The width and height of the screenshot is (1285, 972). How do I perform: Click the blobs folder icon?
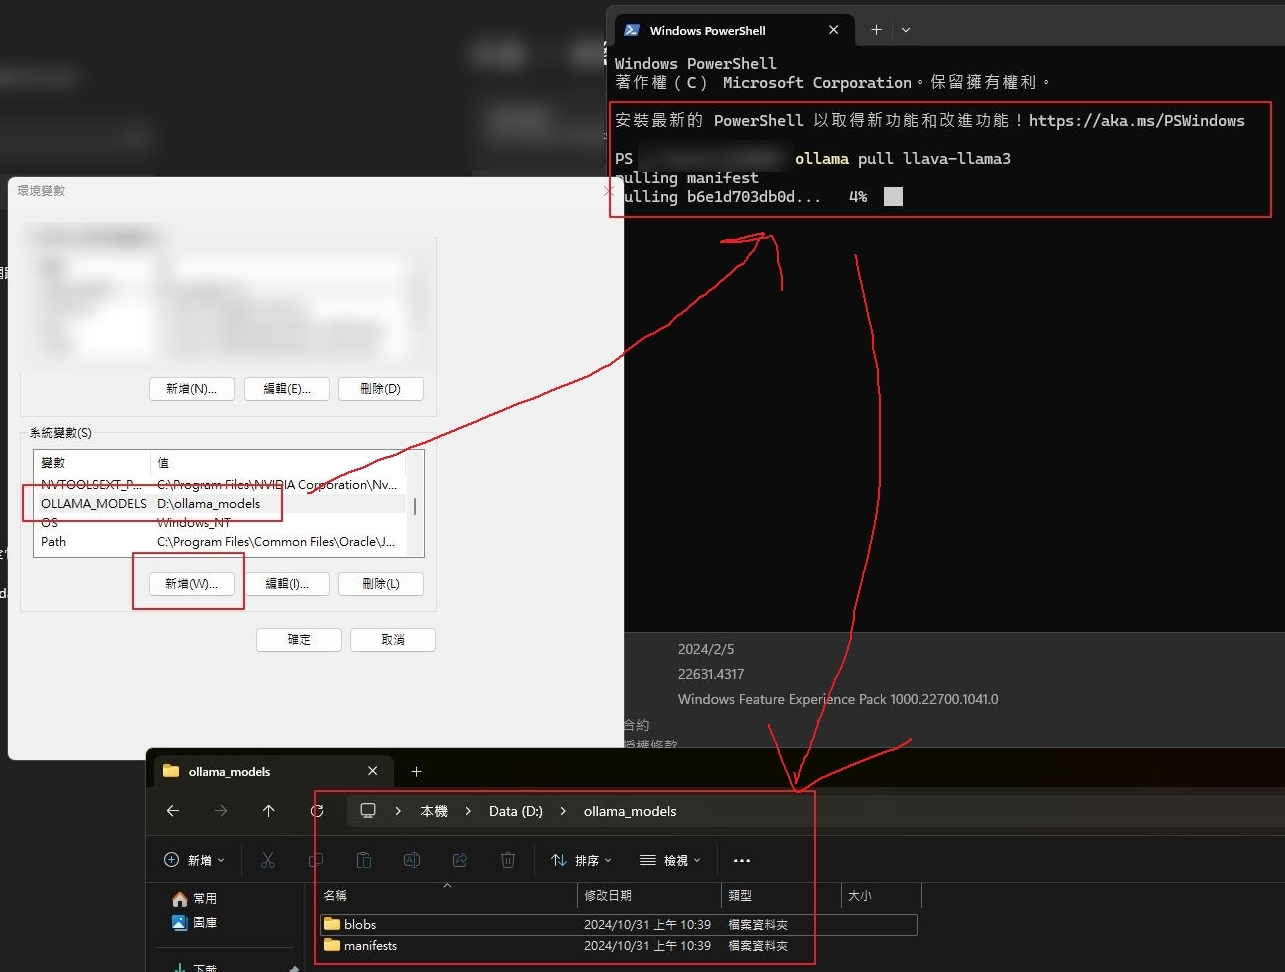[332, 924]
